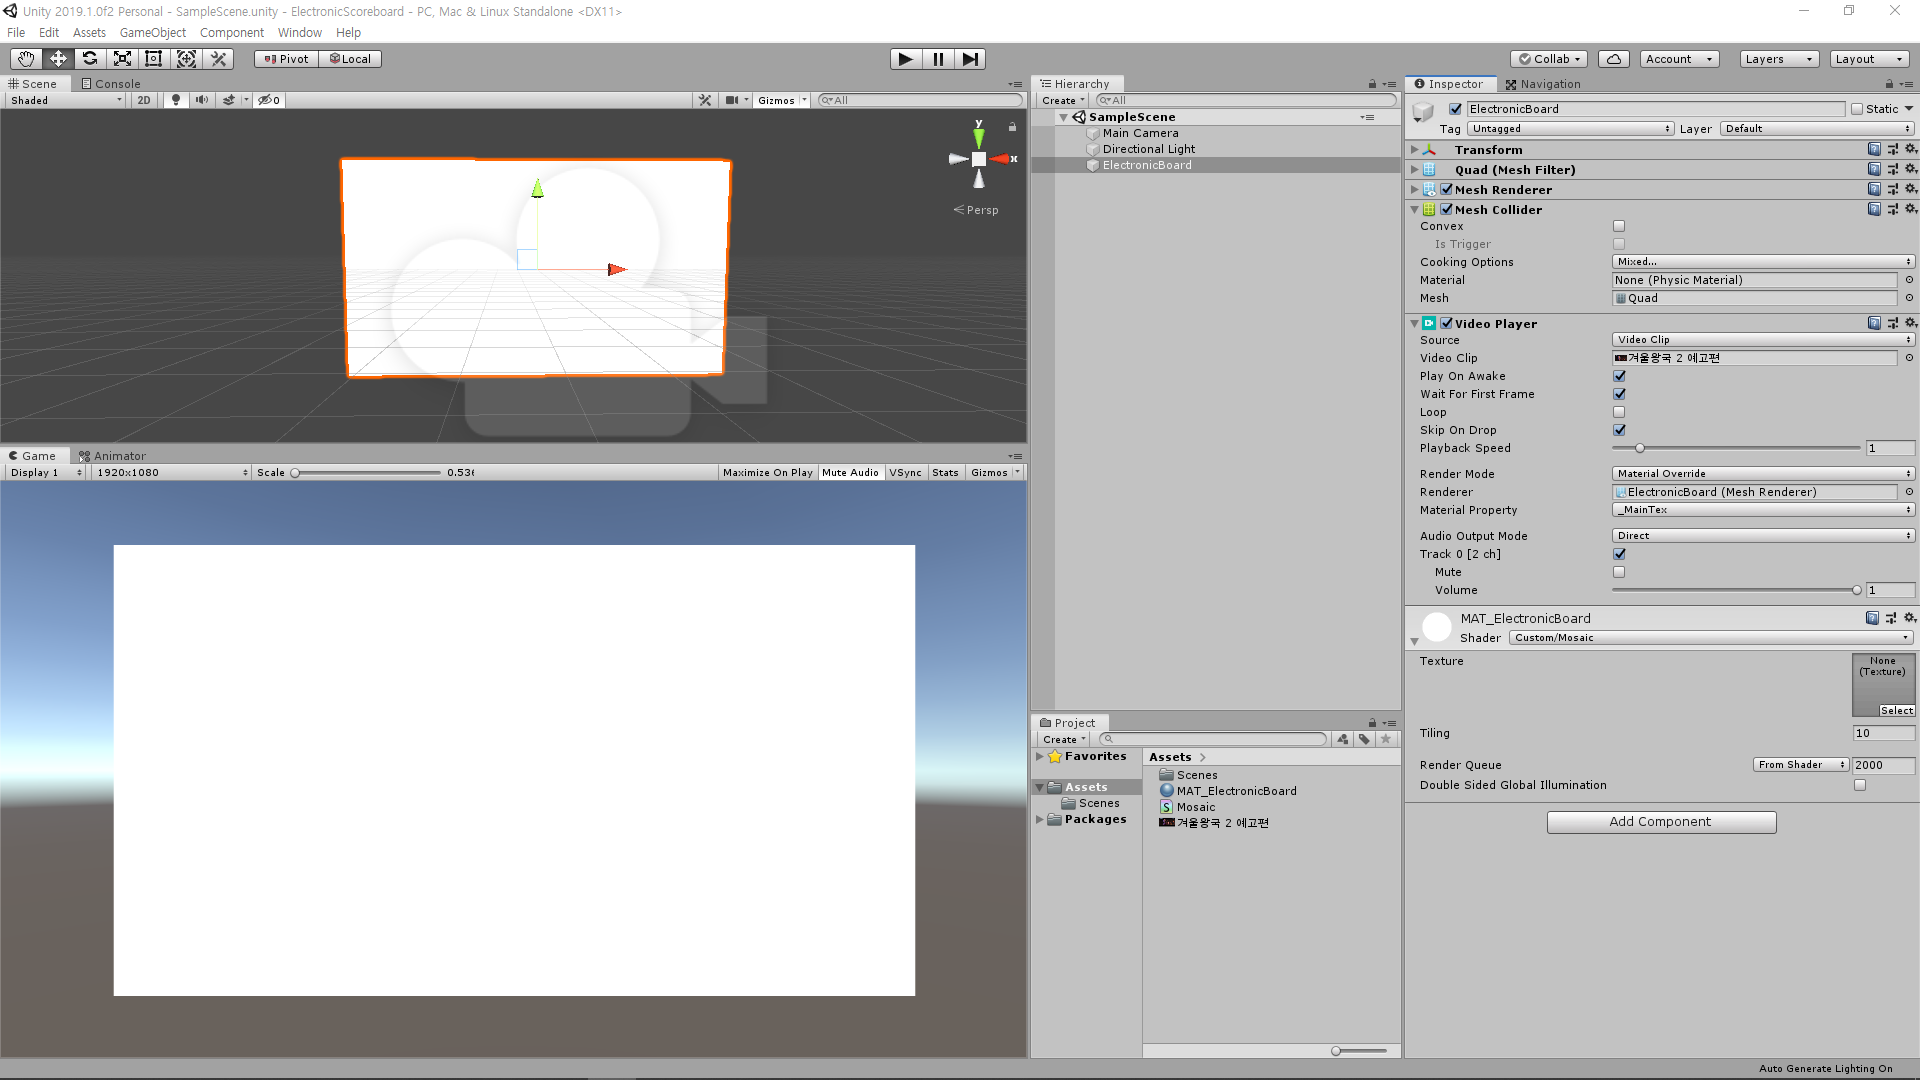Select the Rotate tool
Screen dimensions: 1920x1080
point(90,59)
